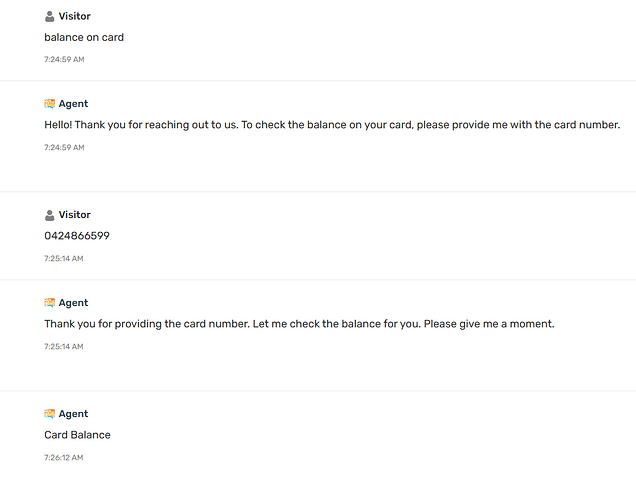The image size is (636, 500).
Task: Click the second Visitor name label
Action: point(75,215)
